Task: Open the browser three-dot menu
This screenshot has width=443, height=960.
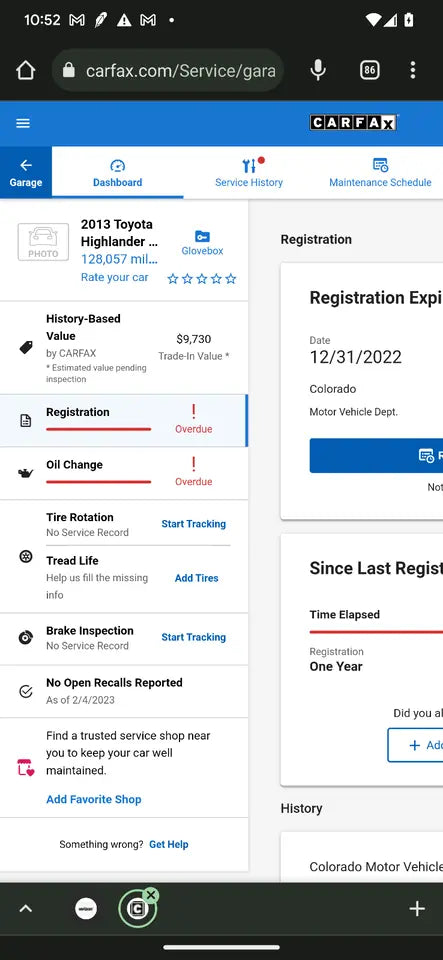Action: click(x=412, y=70)
